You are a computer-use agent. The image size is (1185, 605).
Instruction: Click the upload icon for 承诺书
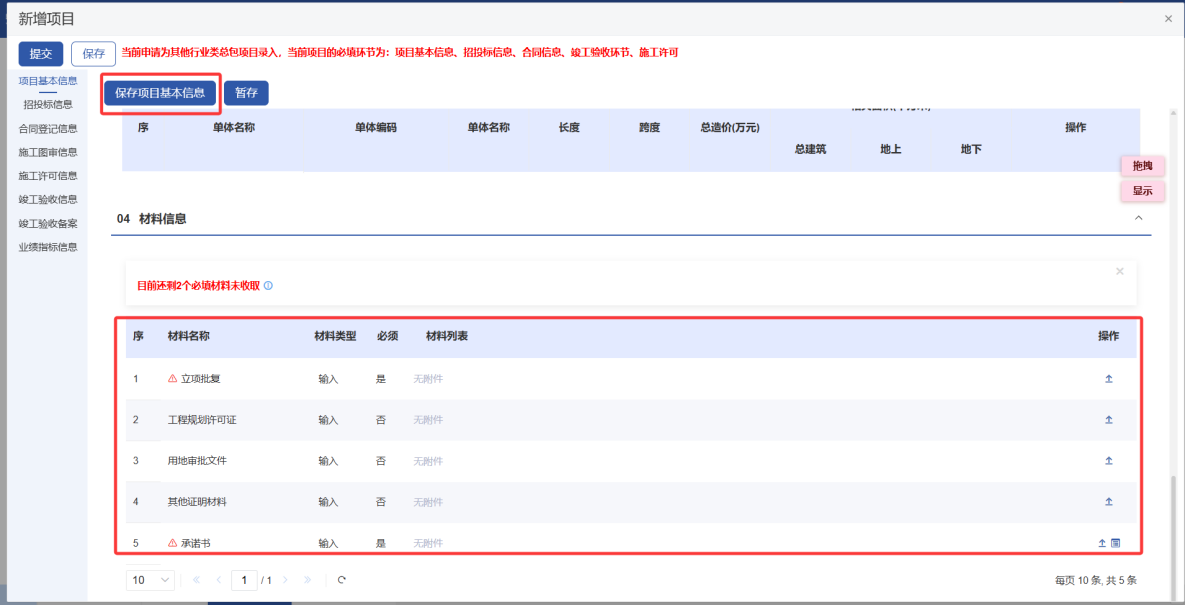[1102, 543]
